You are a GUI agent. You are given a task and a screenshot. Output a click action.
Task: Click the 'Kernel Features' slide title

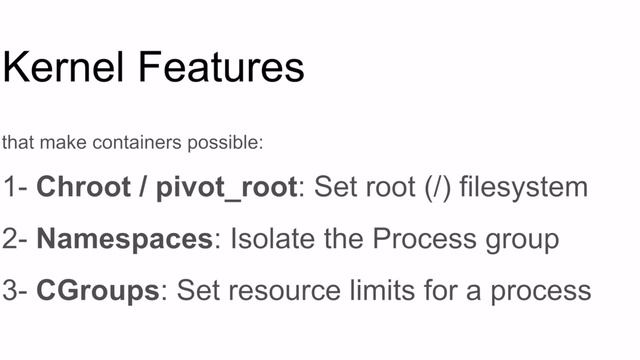pyautogui.click(x=153, y=67)
